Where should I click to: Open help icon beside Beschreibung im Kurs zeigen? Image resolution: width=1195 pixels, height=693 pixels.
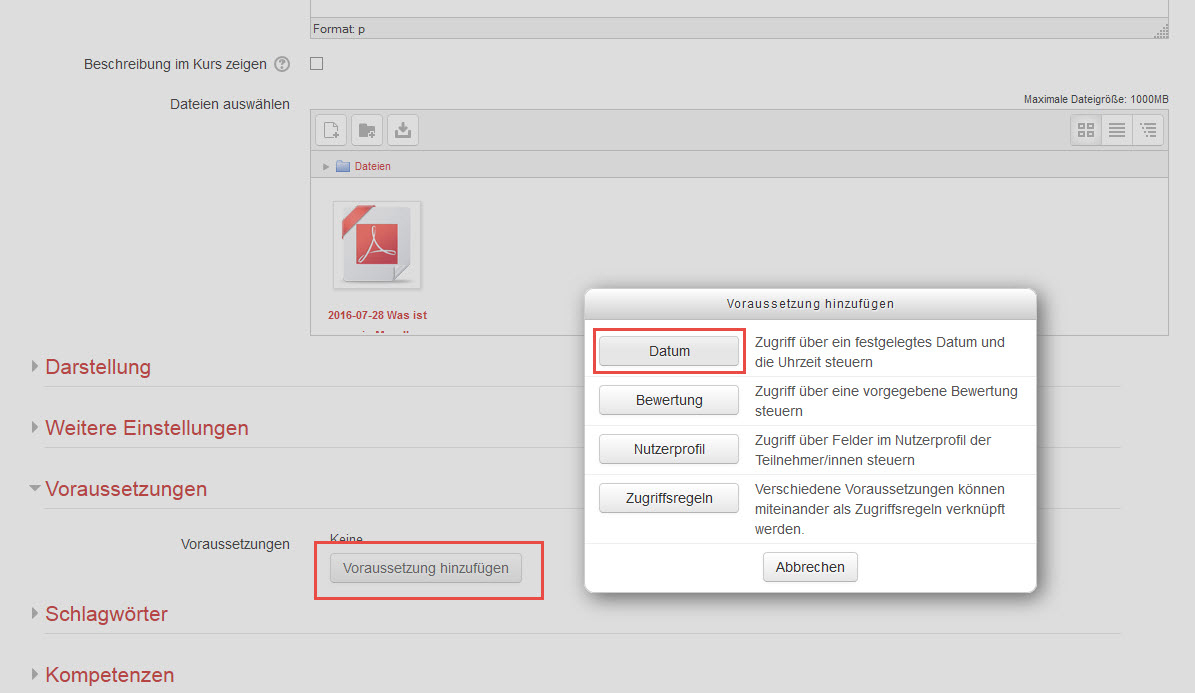[282, 64]
